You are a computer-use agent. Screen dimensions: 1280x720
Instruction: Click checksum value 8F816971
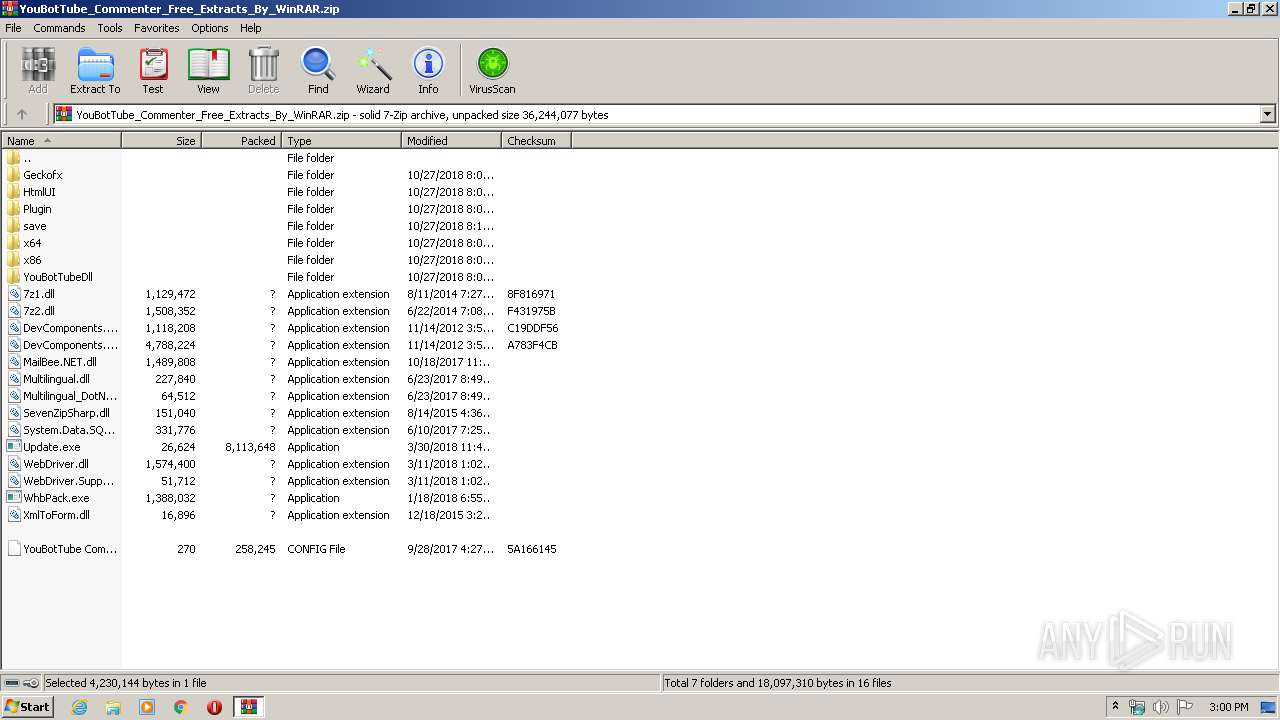pyautogui.click(x=531, y=294)
